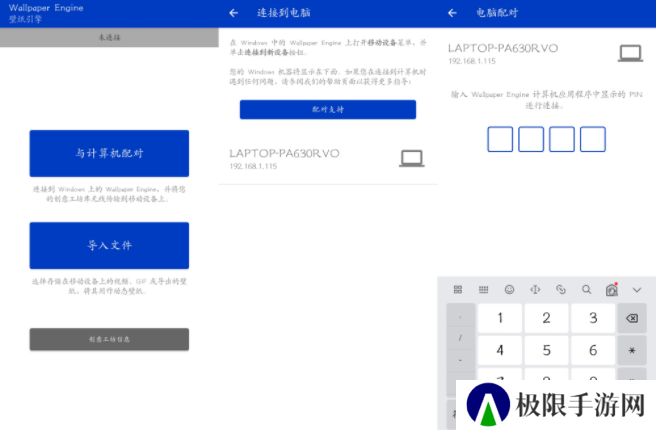Click LAPTOP-PA630RVO name on the 电脑配对 screen
This screenshot has height=430, width=656.
[503, 48]
